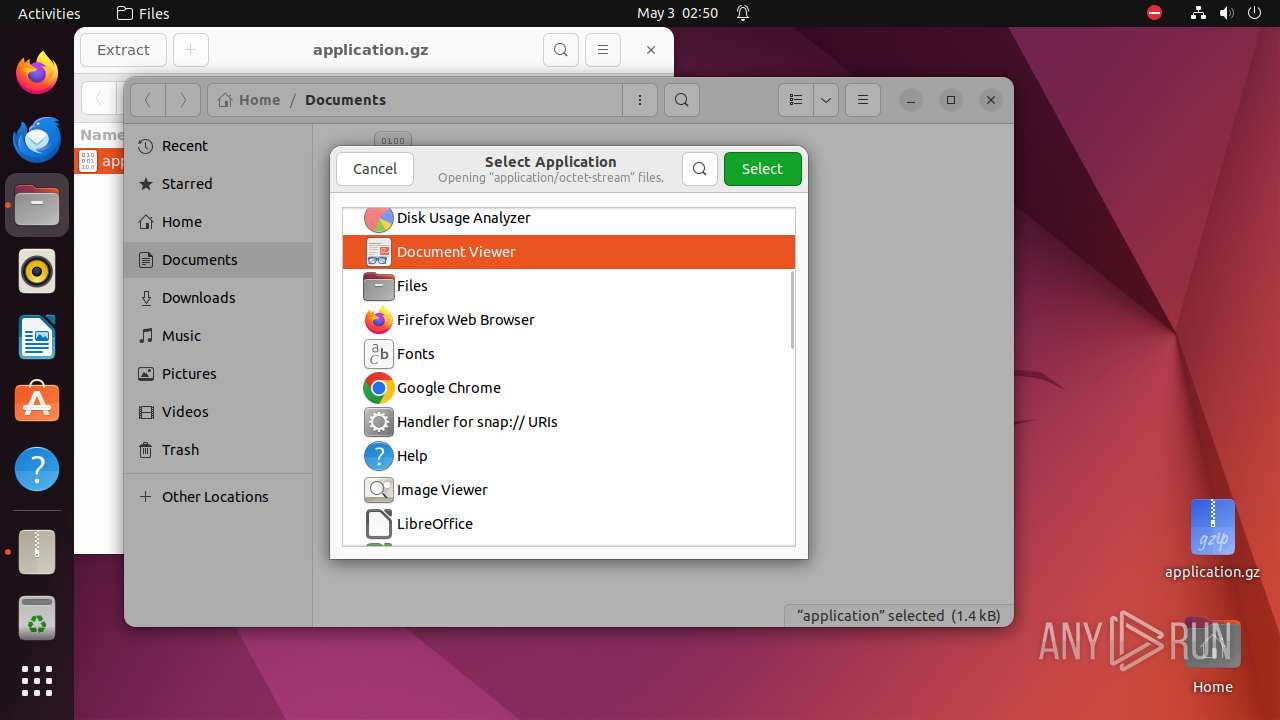Launch Firefox from the dock
This screenshot has height=720, width=1280.
pos(37,73)
